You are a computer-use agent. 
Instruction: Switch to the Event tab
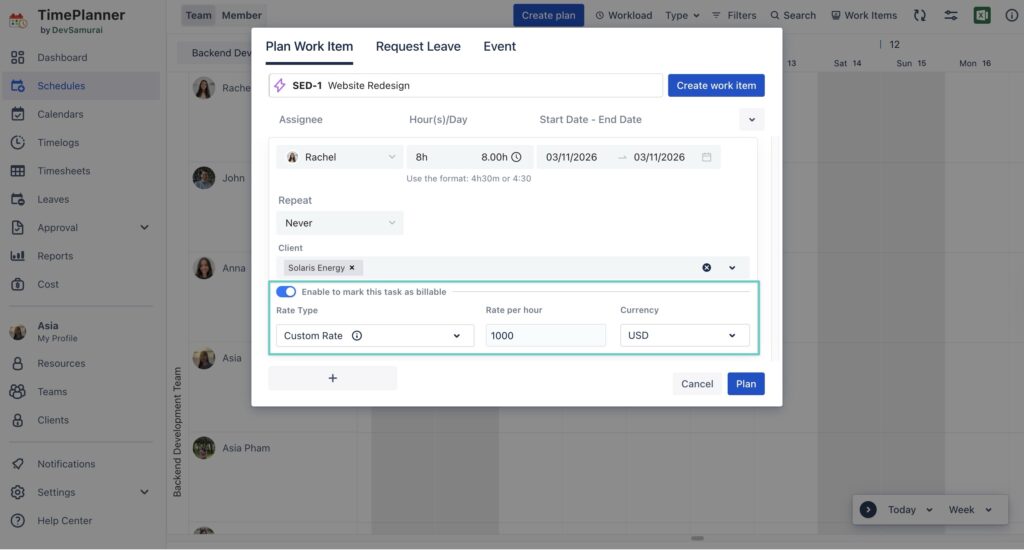500,46
